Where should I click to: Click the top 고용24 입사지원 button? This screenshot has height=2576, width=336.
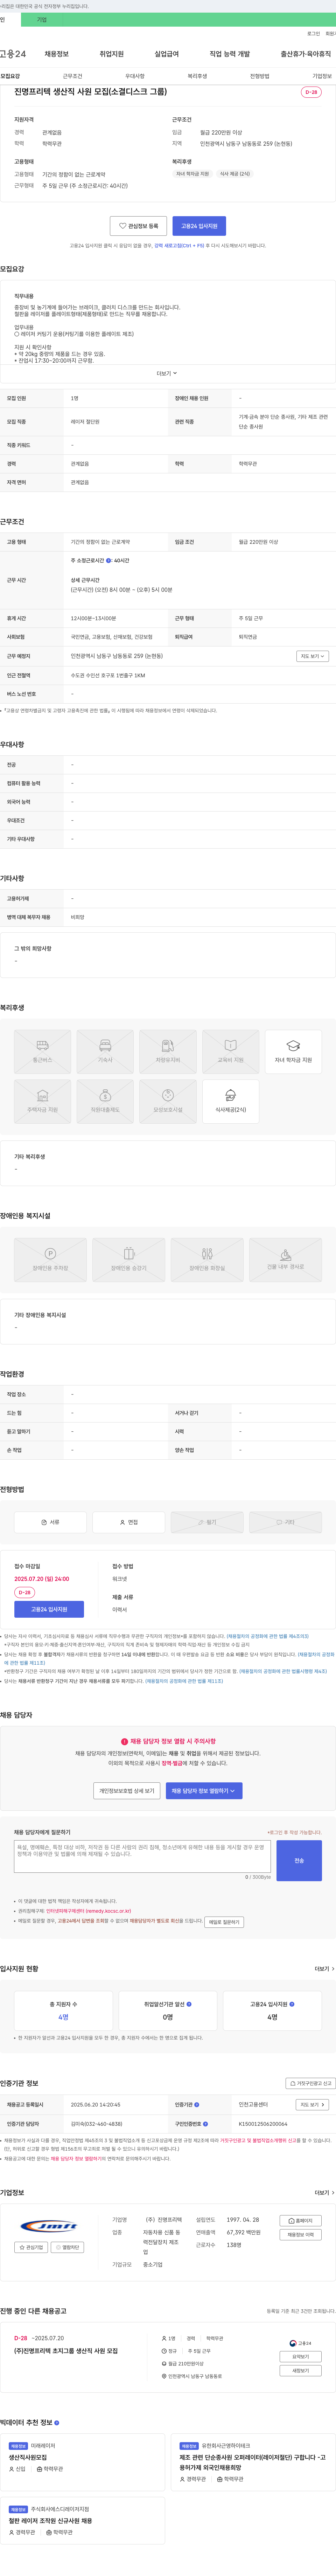click(x=199, y=226)
